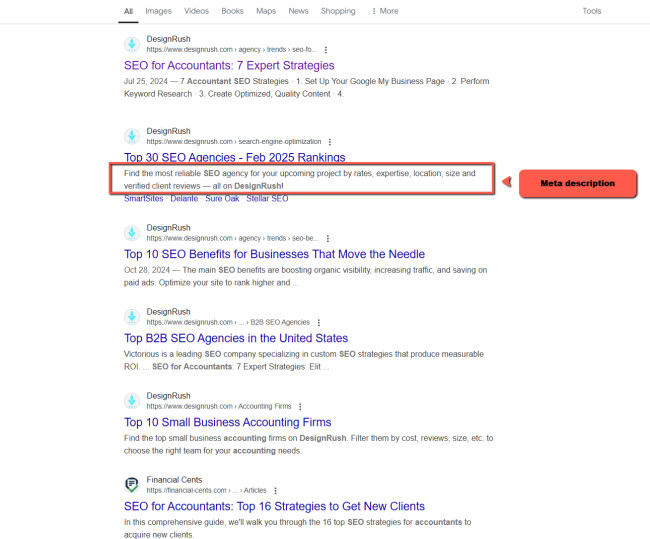Open 'Top 30 SEO Agencies - Feb 2025 Rankings' link
The height and width of the screenshot is (539, 650).
(235, 158)
